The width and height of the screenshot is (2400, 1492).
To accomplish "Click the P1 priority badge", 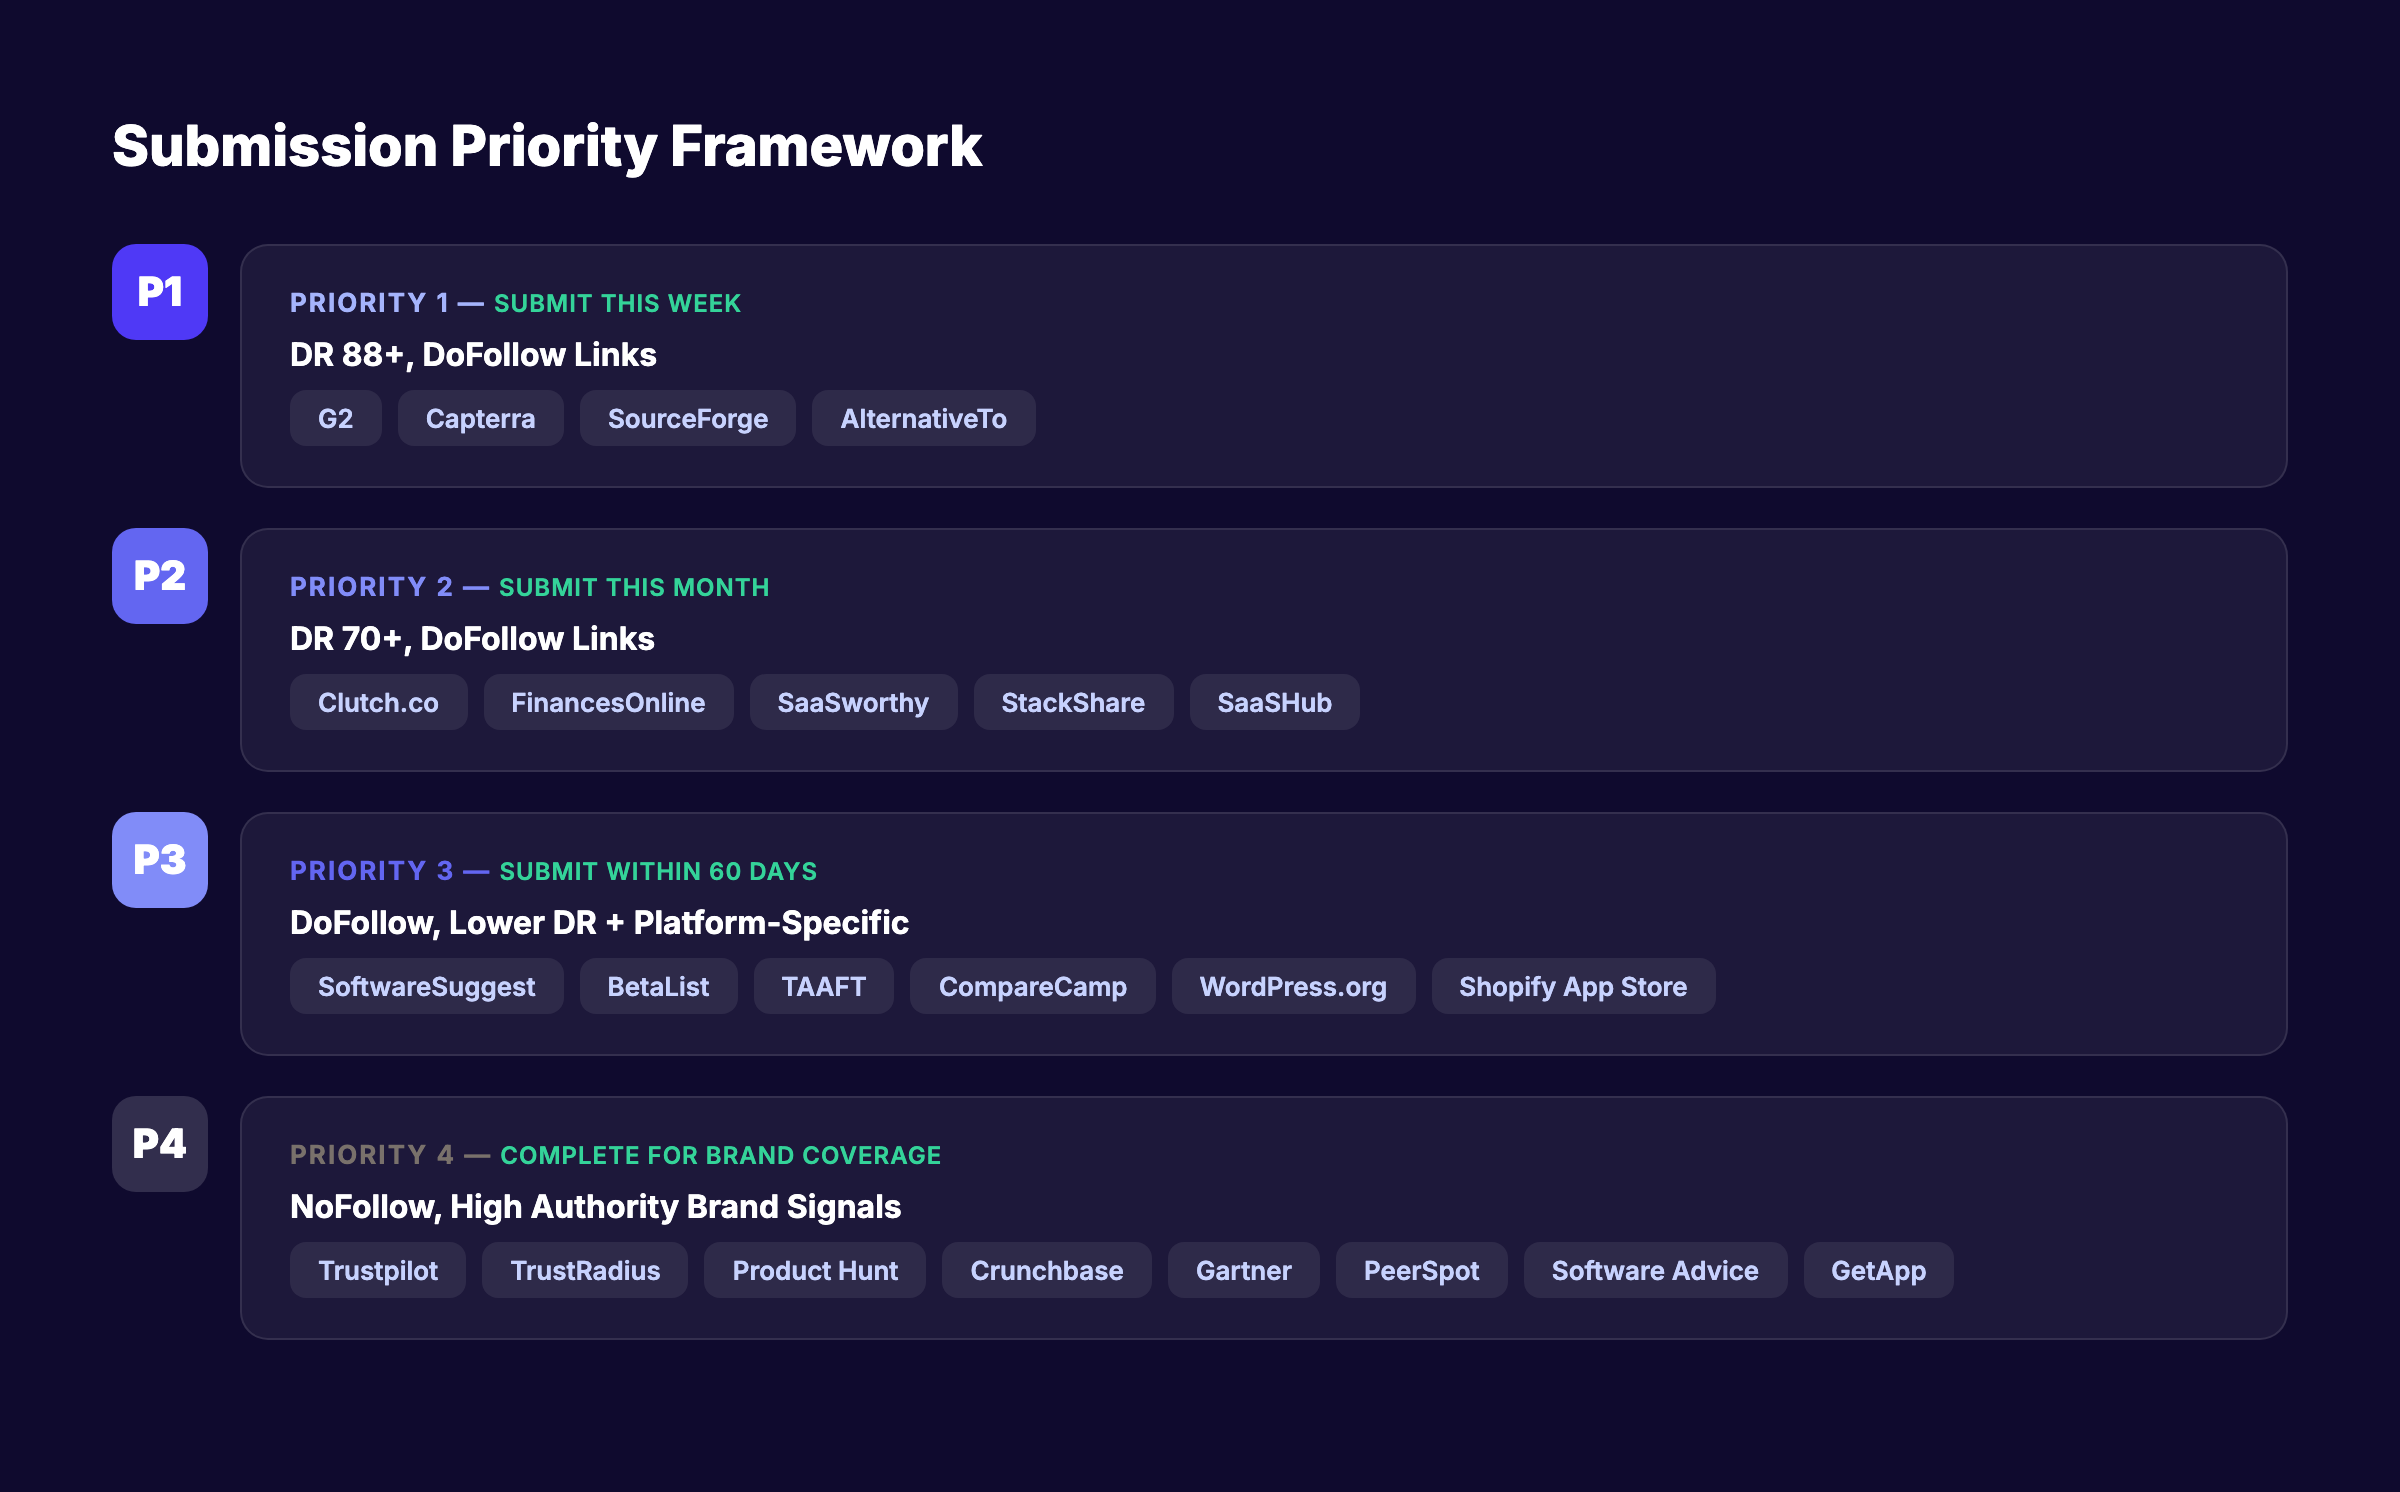I will point(159,292).
